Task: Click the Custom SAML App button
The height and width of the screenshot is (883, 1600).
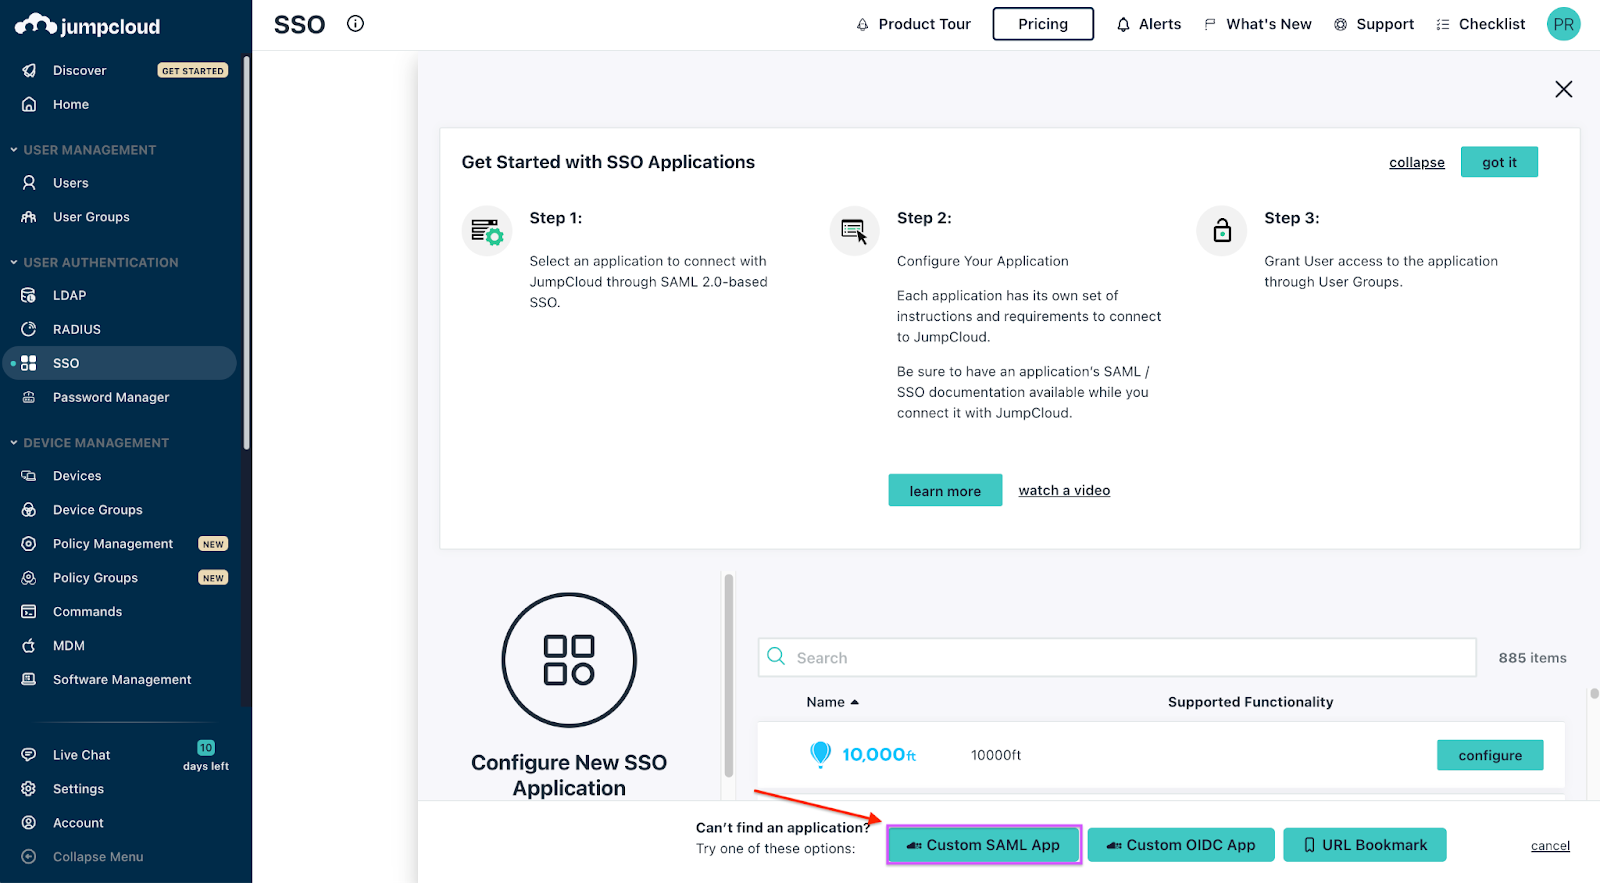Action: point(984,845)
